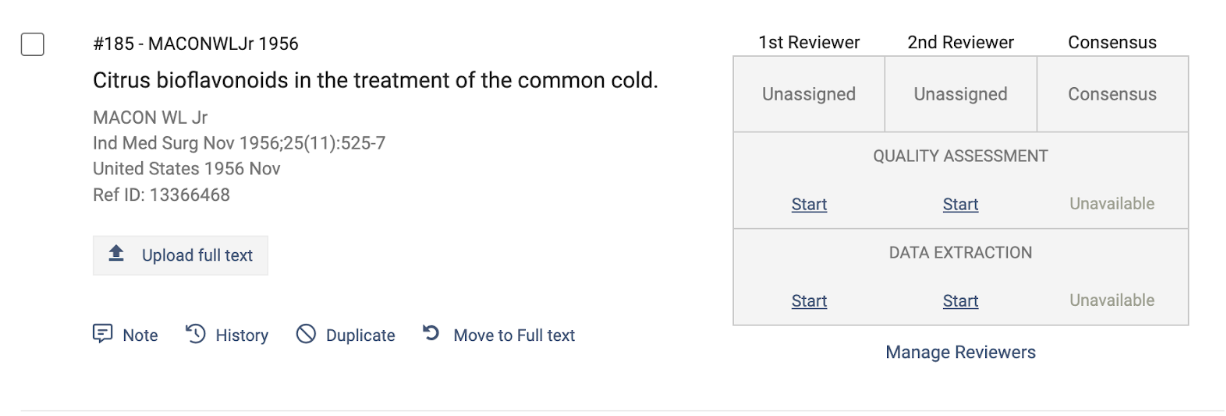Viewport: 1226px width, 416px height.
Task: Open the Citrus bioflavonoids study title
Action: pyautogui.click(x=375, y=80)
